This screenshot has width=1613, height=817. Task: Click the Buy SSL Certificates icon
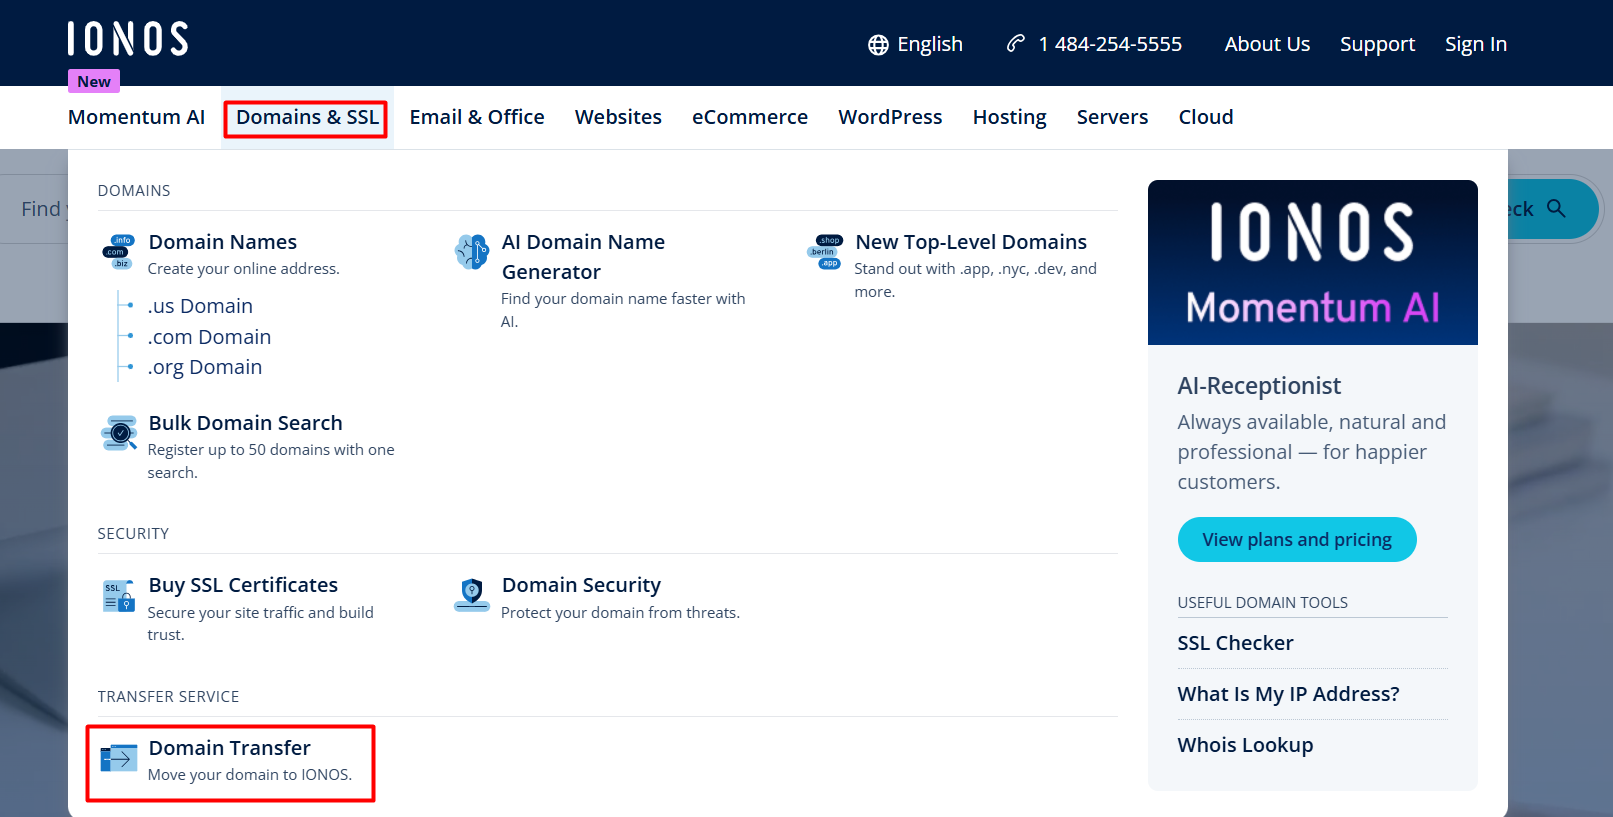tap(119, 595)
